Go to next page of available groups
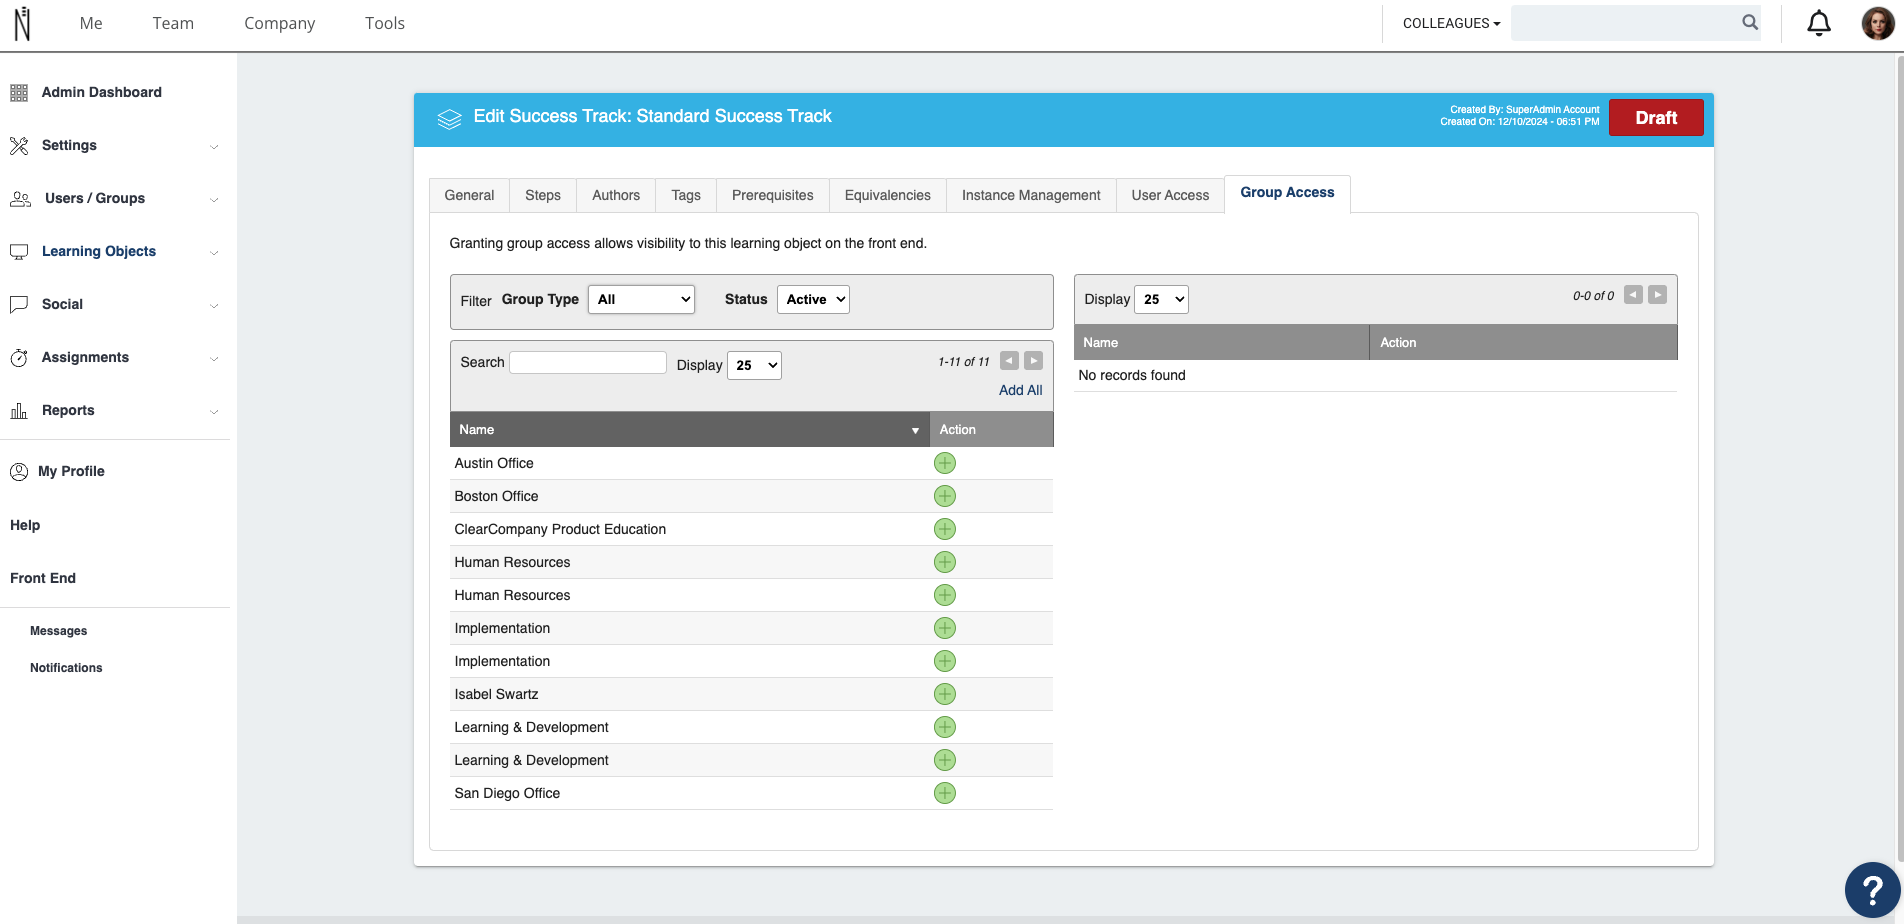The width and height of the screenshot is (1904, 924). [x=1033, y=361]
